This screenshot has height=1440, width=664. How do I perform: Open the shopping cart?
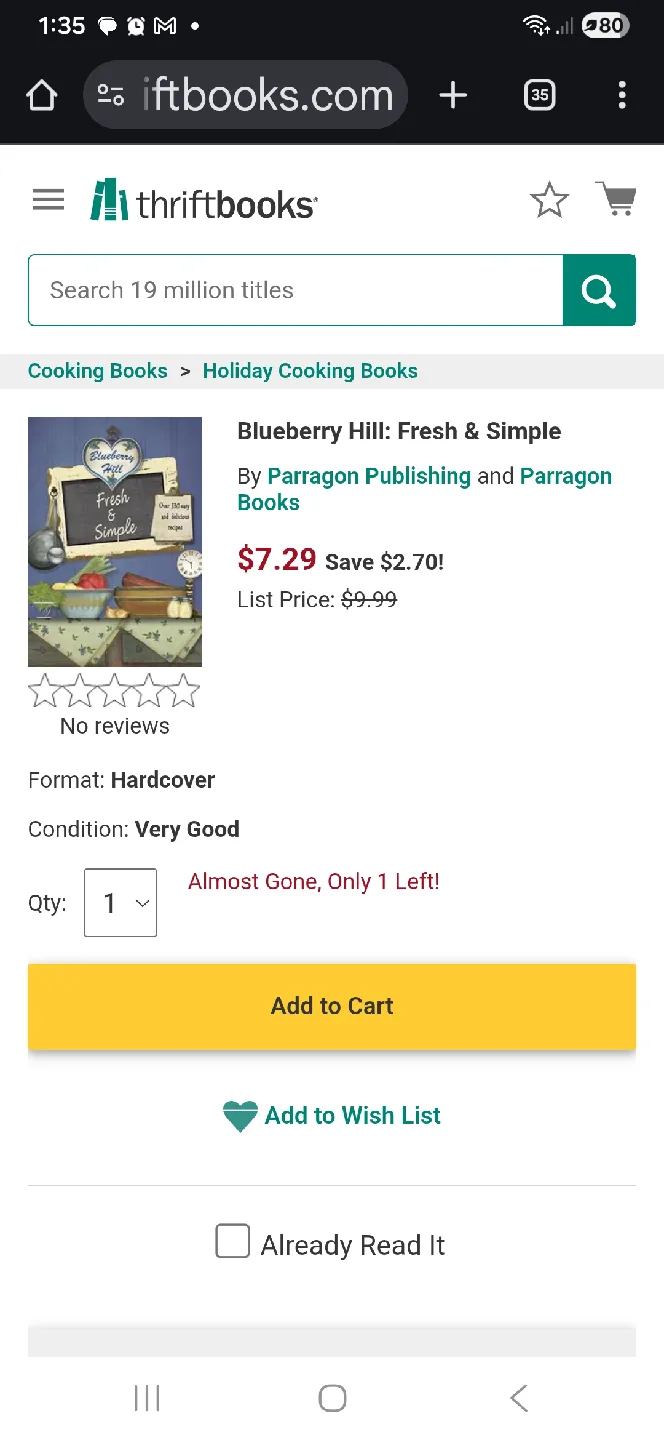(616, 199)
